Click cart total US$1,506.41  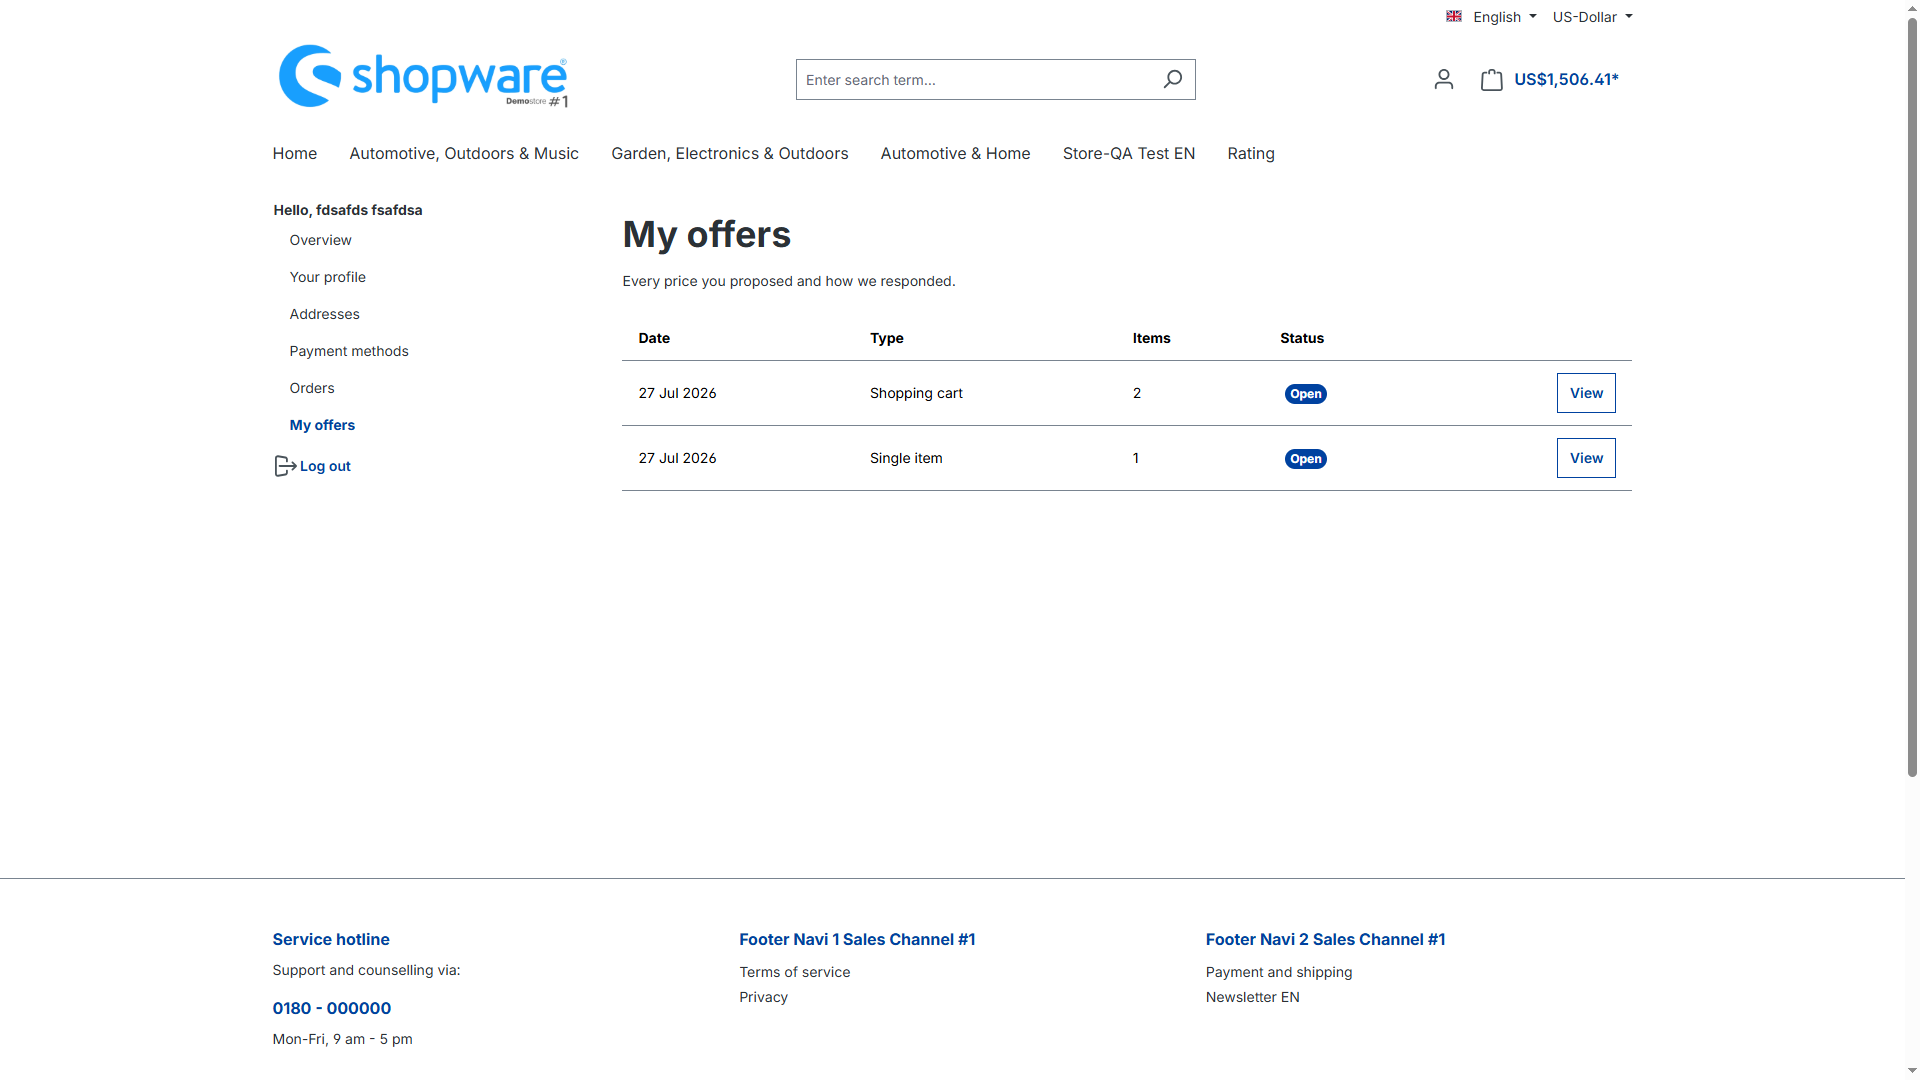1566,79
